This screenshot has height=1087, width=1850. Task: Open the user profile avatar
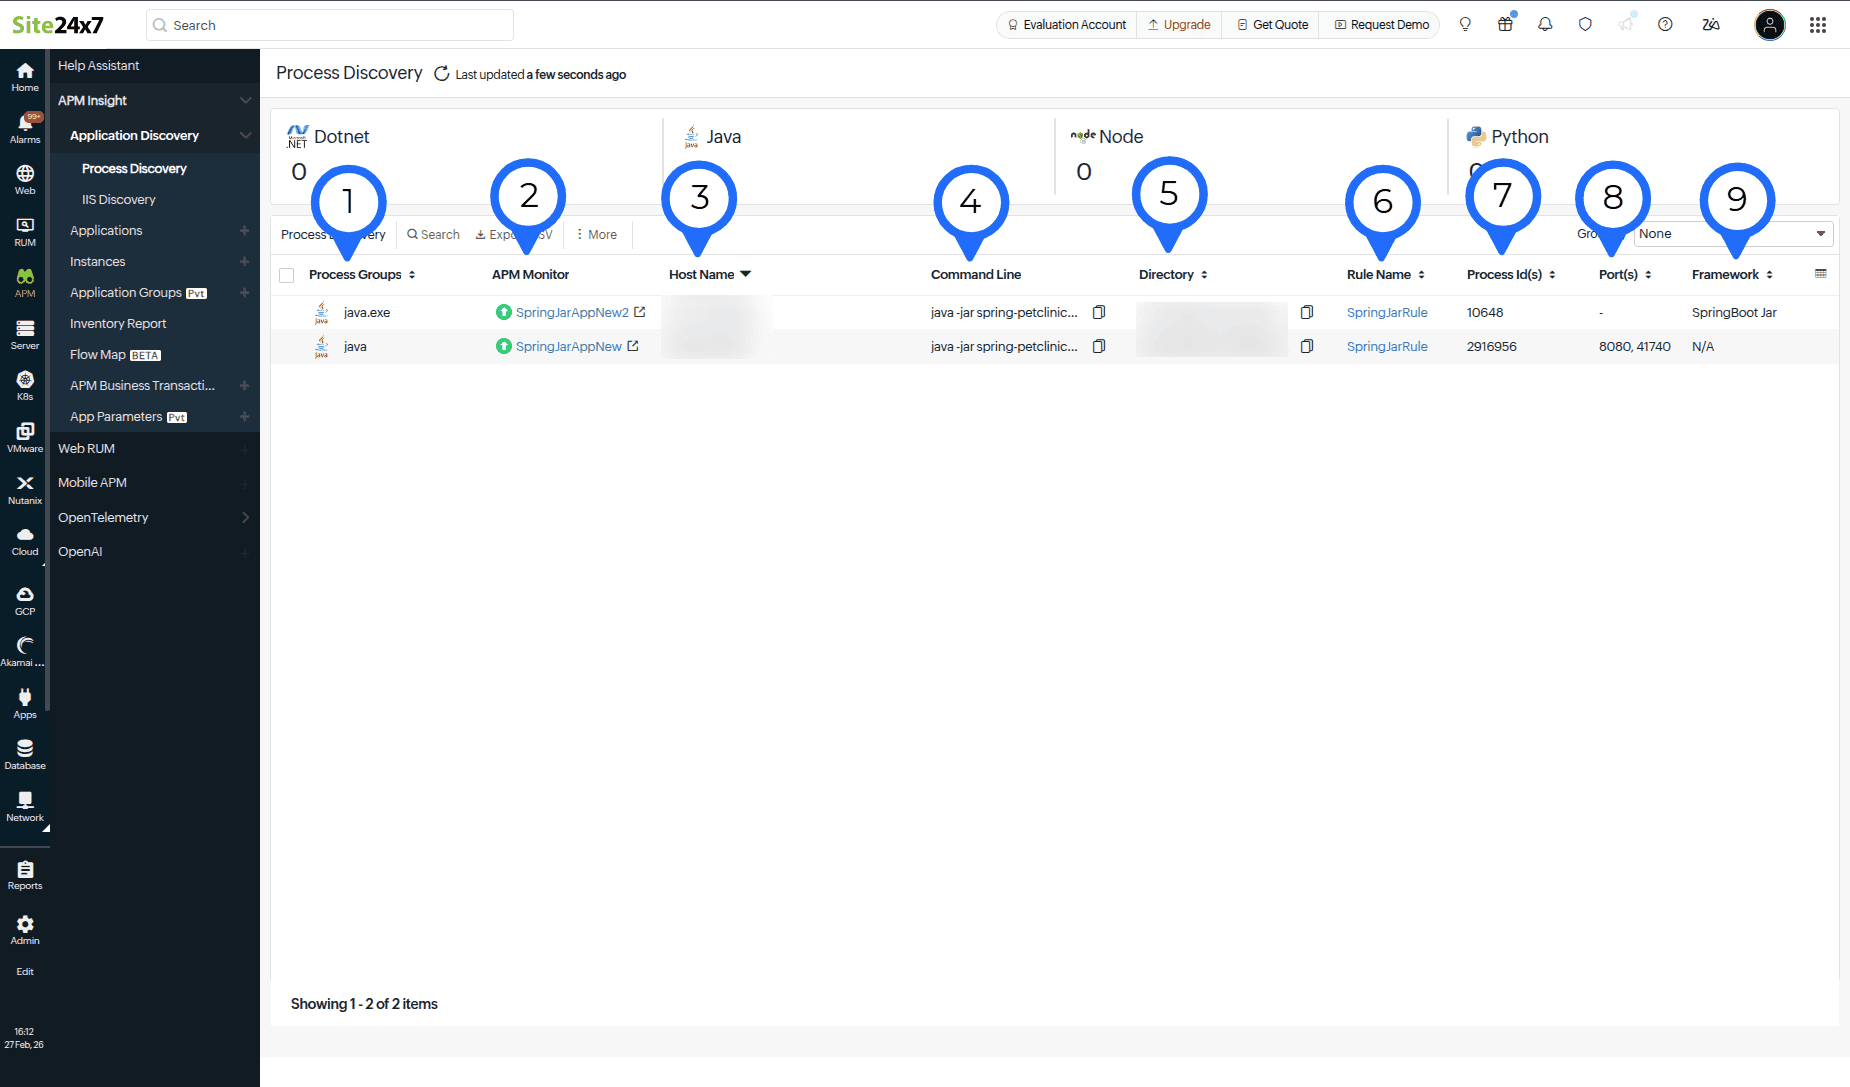pyautogui.click(x=1770, y=25)
